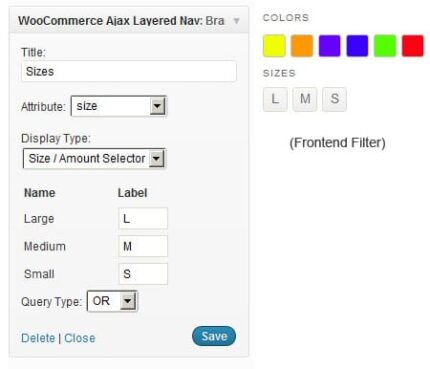Click the Large label field containing L
This screenshot has height=369, width=430.
coord(143,219)
